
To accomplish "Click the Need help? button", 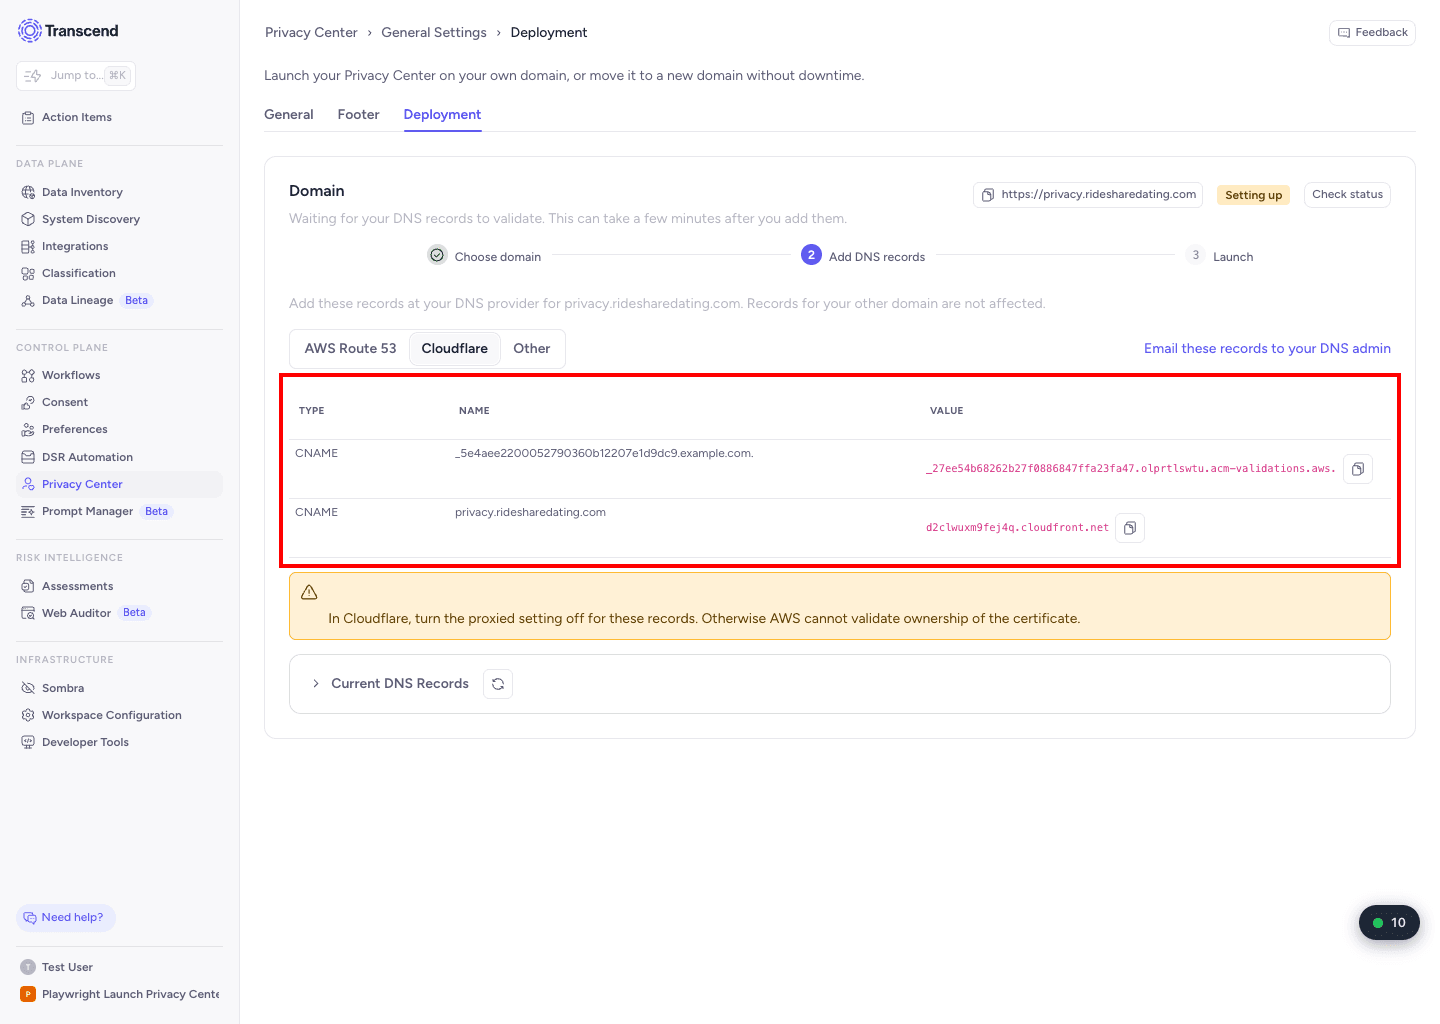I will pos(66,918).
